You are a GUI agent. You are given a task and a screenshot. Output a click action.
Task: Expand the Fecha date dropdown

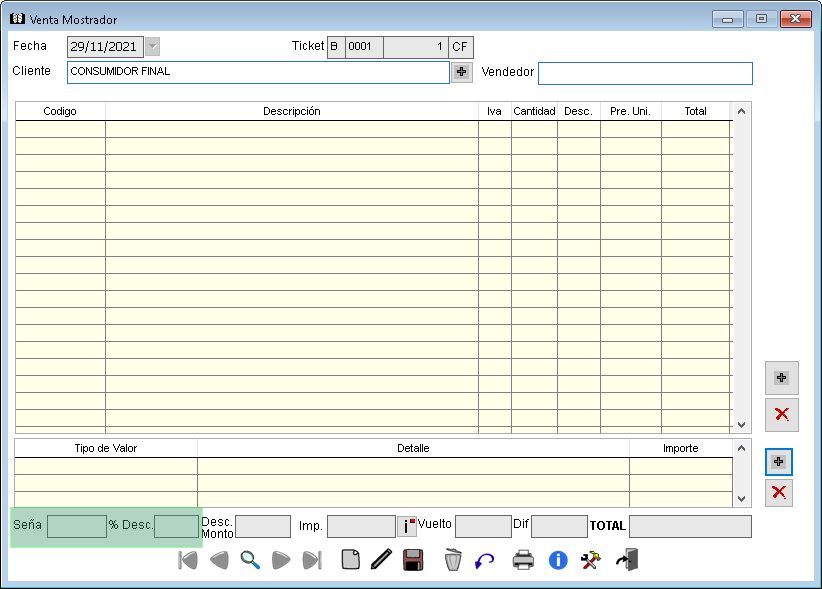click(x=152, y=46)
